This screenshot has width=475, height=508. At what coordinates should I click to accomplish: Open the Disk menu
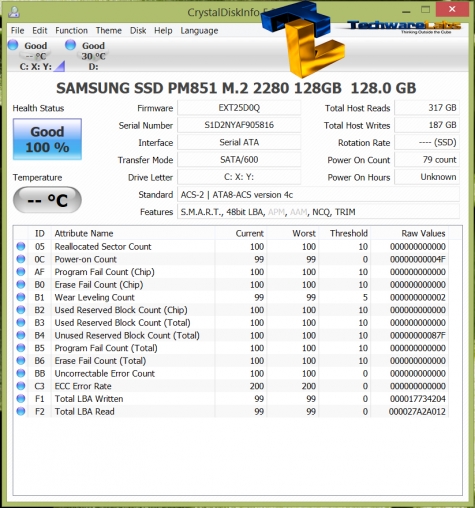[138, 31]
